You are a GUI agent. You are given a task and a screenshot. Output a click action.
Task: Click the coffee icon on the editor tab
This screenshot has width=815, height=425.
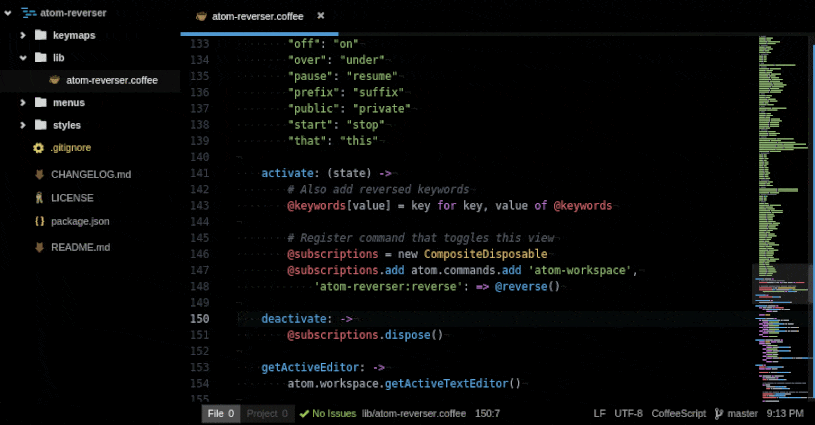point(201,17)
